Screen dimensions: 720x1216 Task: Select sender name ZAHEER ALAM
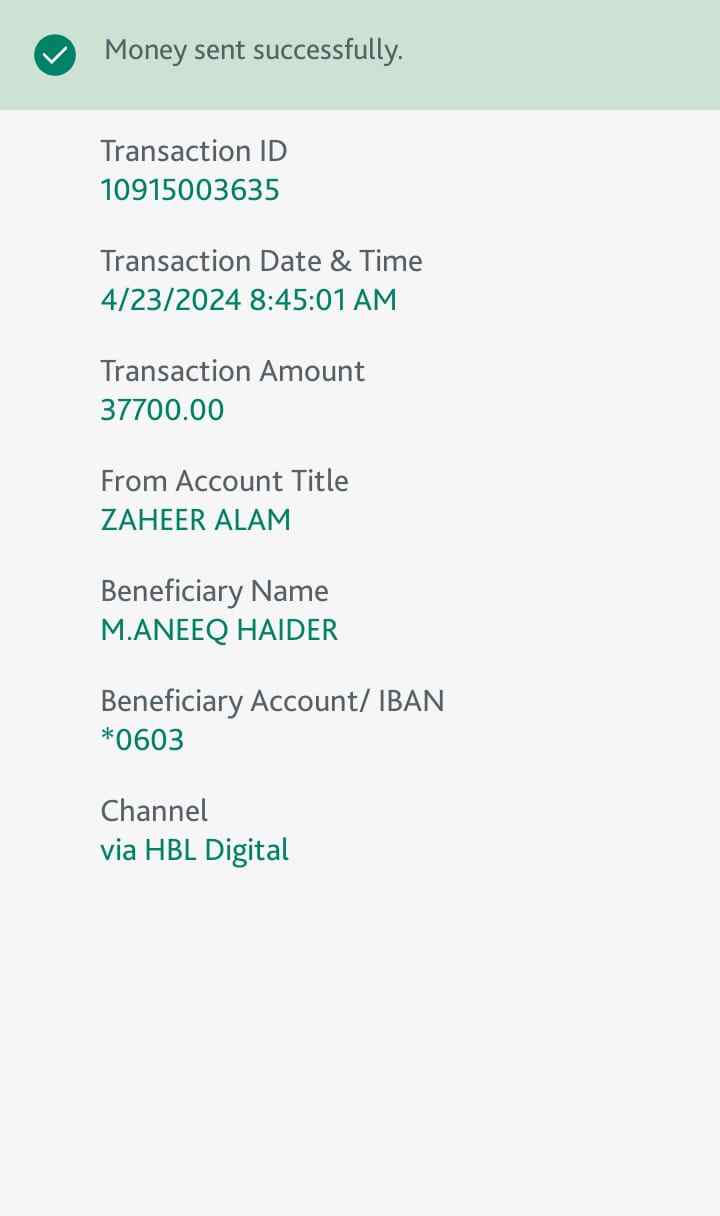click(x=195, y=520)
